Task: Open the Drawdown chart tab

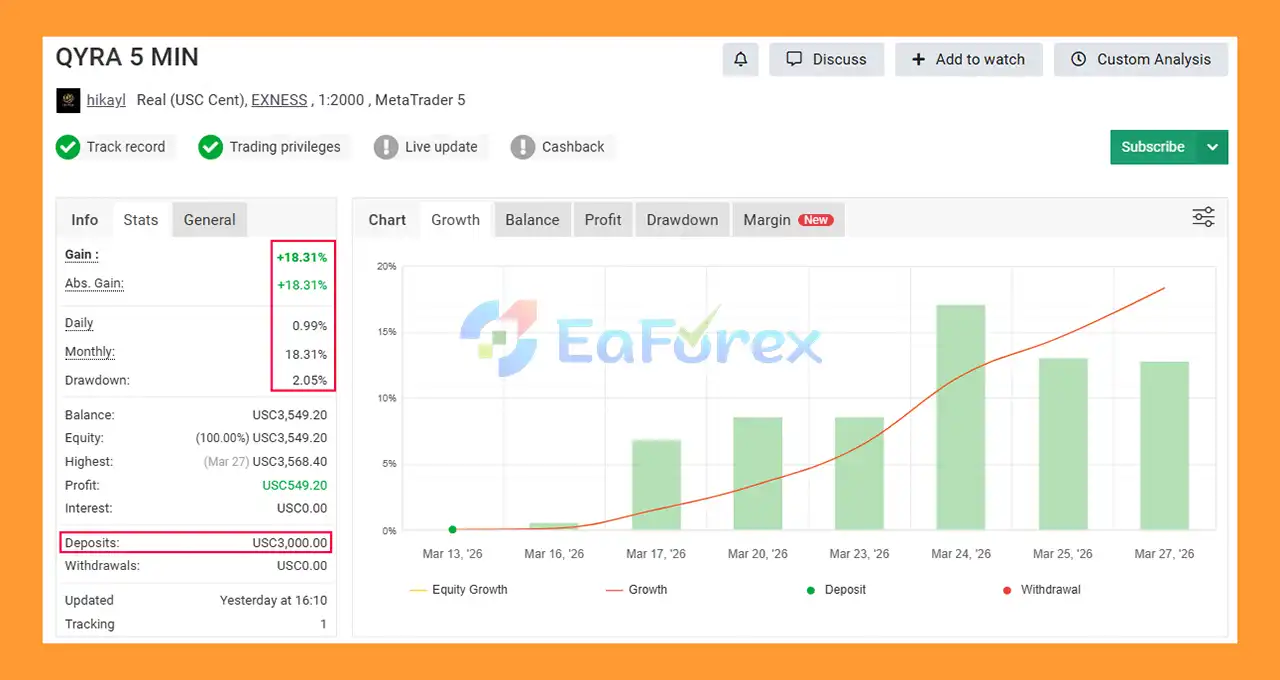Action: [x=682, y=219]
